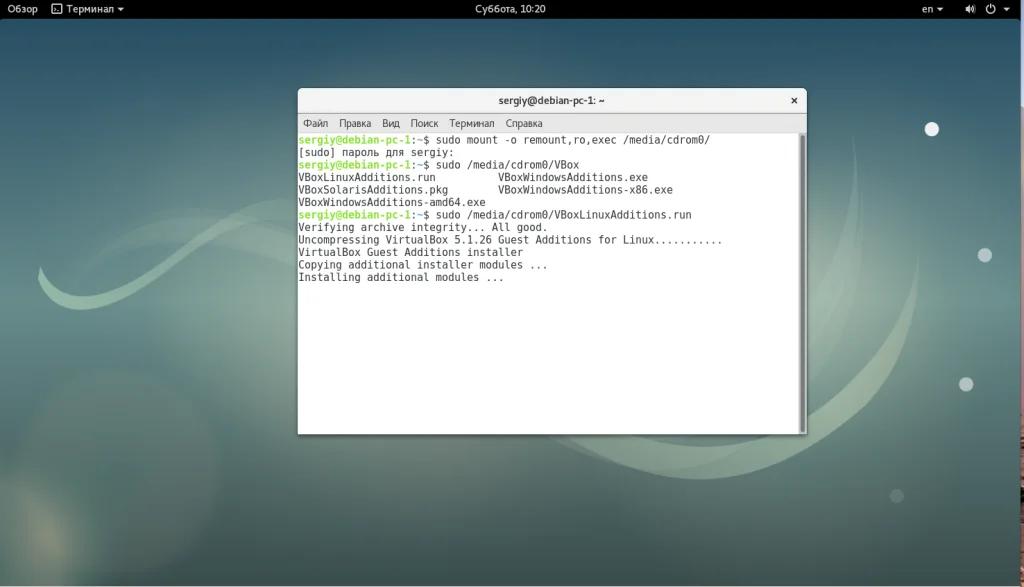Click the Installing additional modules line
Image resolution: width=1024 pixels, height=587 pixels.
pyautogui.click(x=400, y=278)
